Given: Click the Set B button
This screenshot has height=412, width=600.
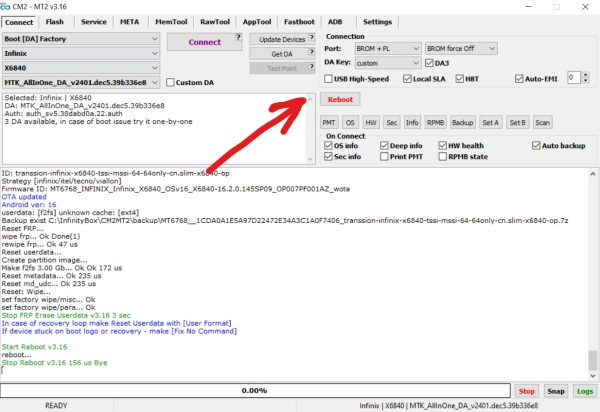Looking at the screenshot, I should [x=517, y=123].
